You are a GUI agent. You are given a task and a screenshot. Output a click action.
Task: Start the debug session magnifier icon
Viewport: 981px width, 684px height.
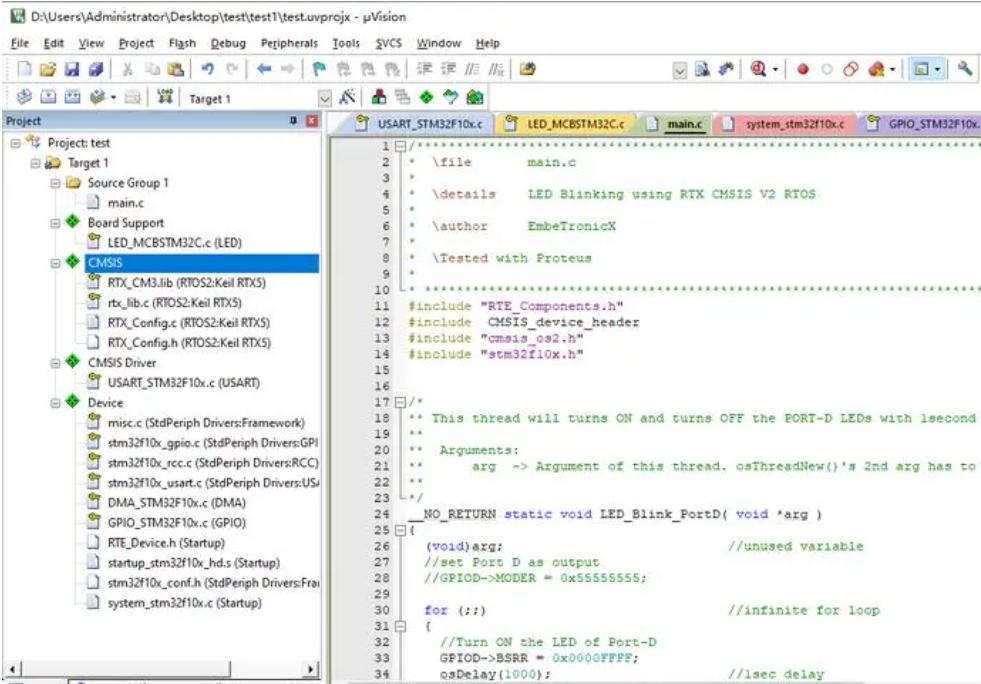758,69
